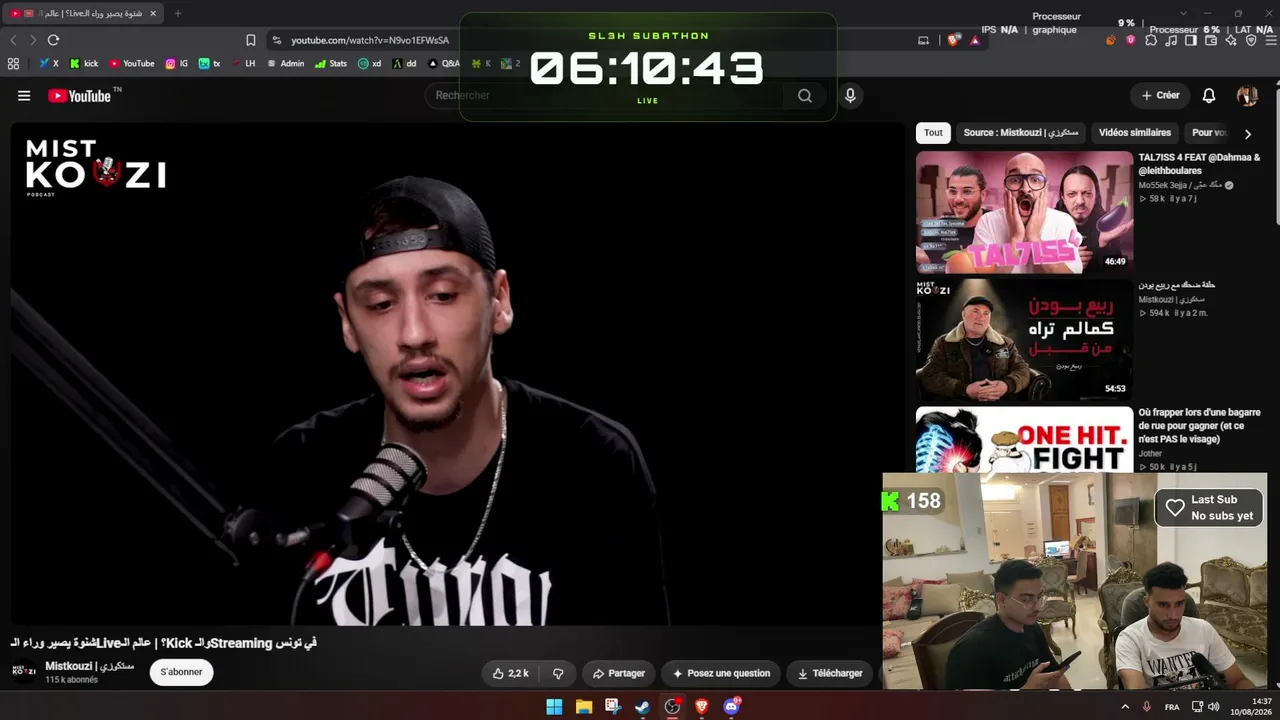Open the taskbar clock showing 14:37
This screenshot has height=720, width=1280.
pos(1251,707)
